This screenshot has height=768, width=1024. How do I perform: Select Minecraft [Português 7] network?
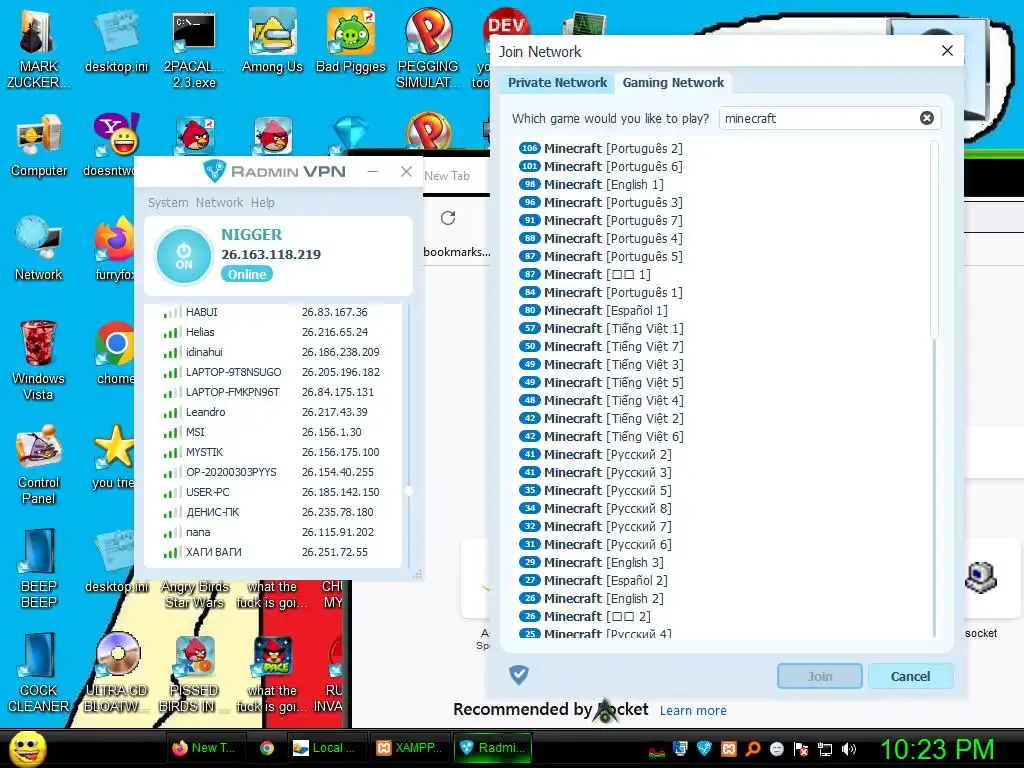pos(601,220)
